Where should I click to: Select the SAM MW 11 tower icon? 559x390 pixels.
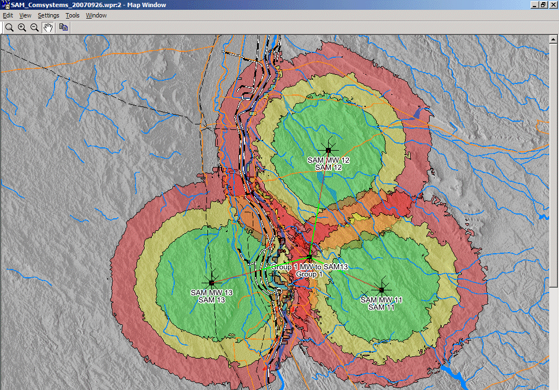[x=381, y=289]
